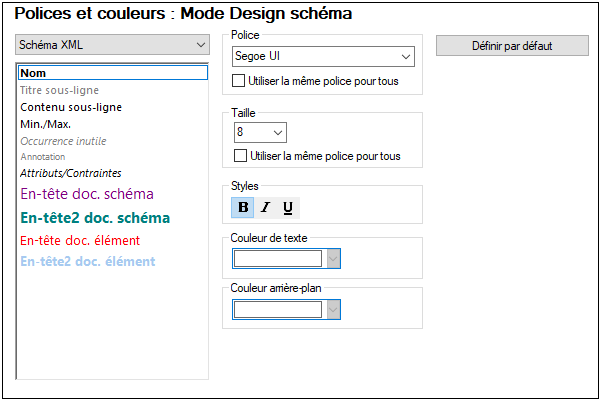This screenshot has width=601, height=401.
Task: Click the Définir par défaut button
Action: click(511, 46)
